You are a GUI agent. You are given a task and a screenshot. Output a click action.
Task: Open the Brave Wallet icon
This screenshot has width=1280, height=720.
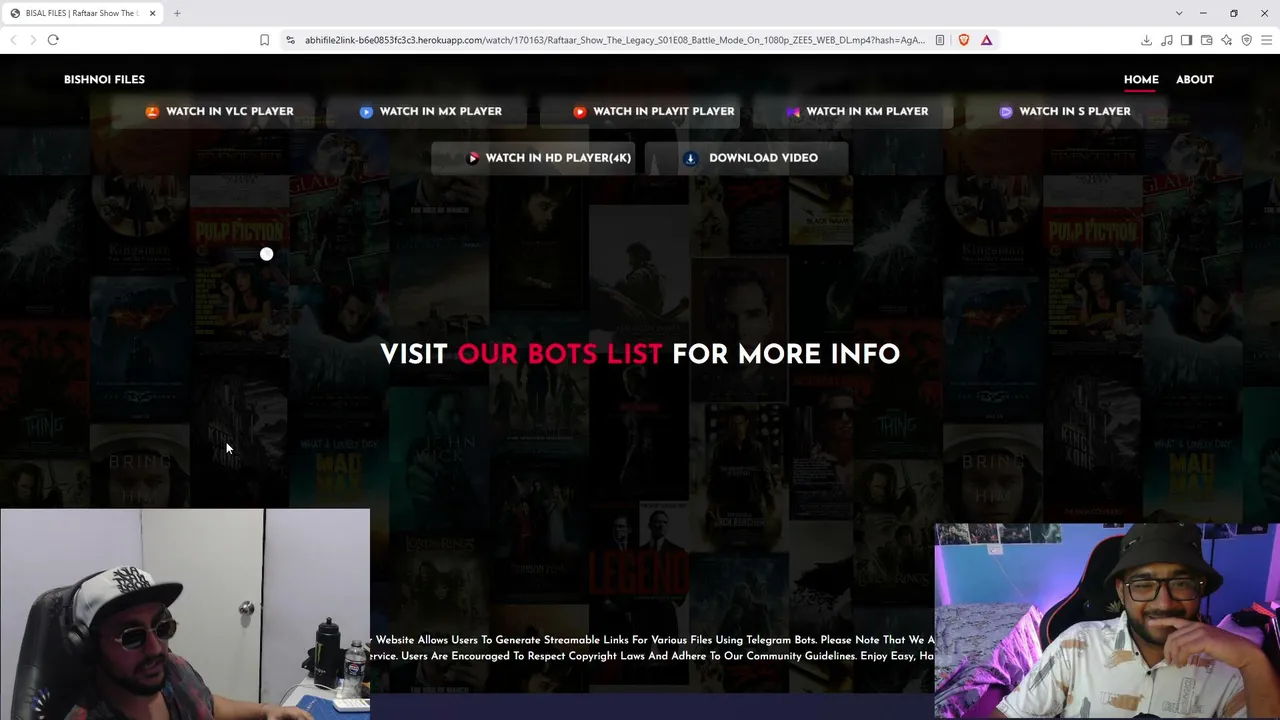coord(1206,40)
